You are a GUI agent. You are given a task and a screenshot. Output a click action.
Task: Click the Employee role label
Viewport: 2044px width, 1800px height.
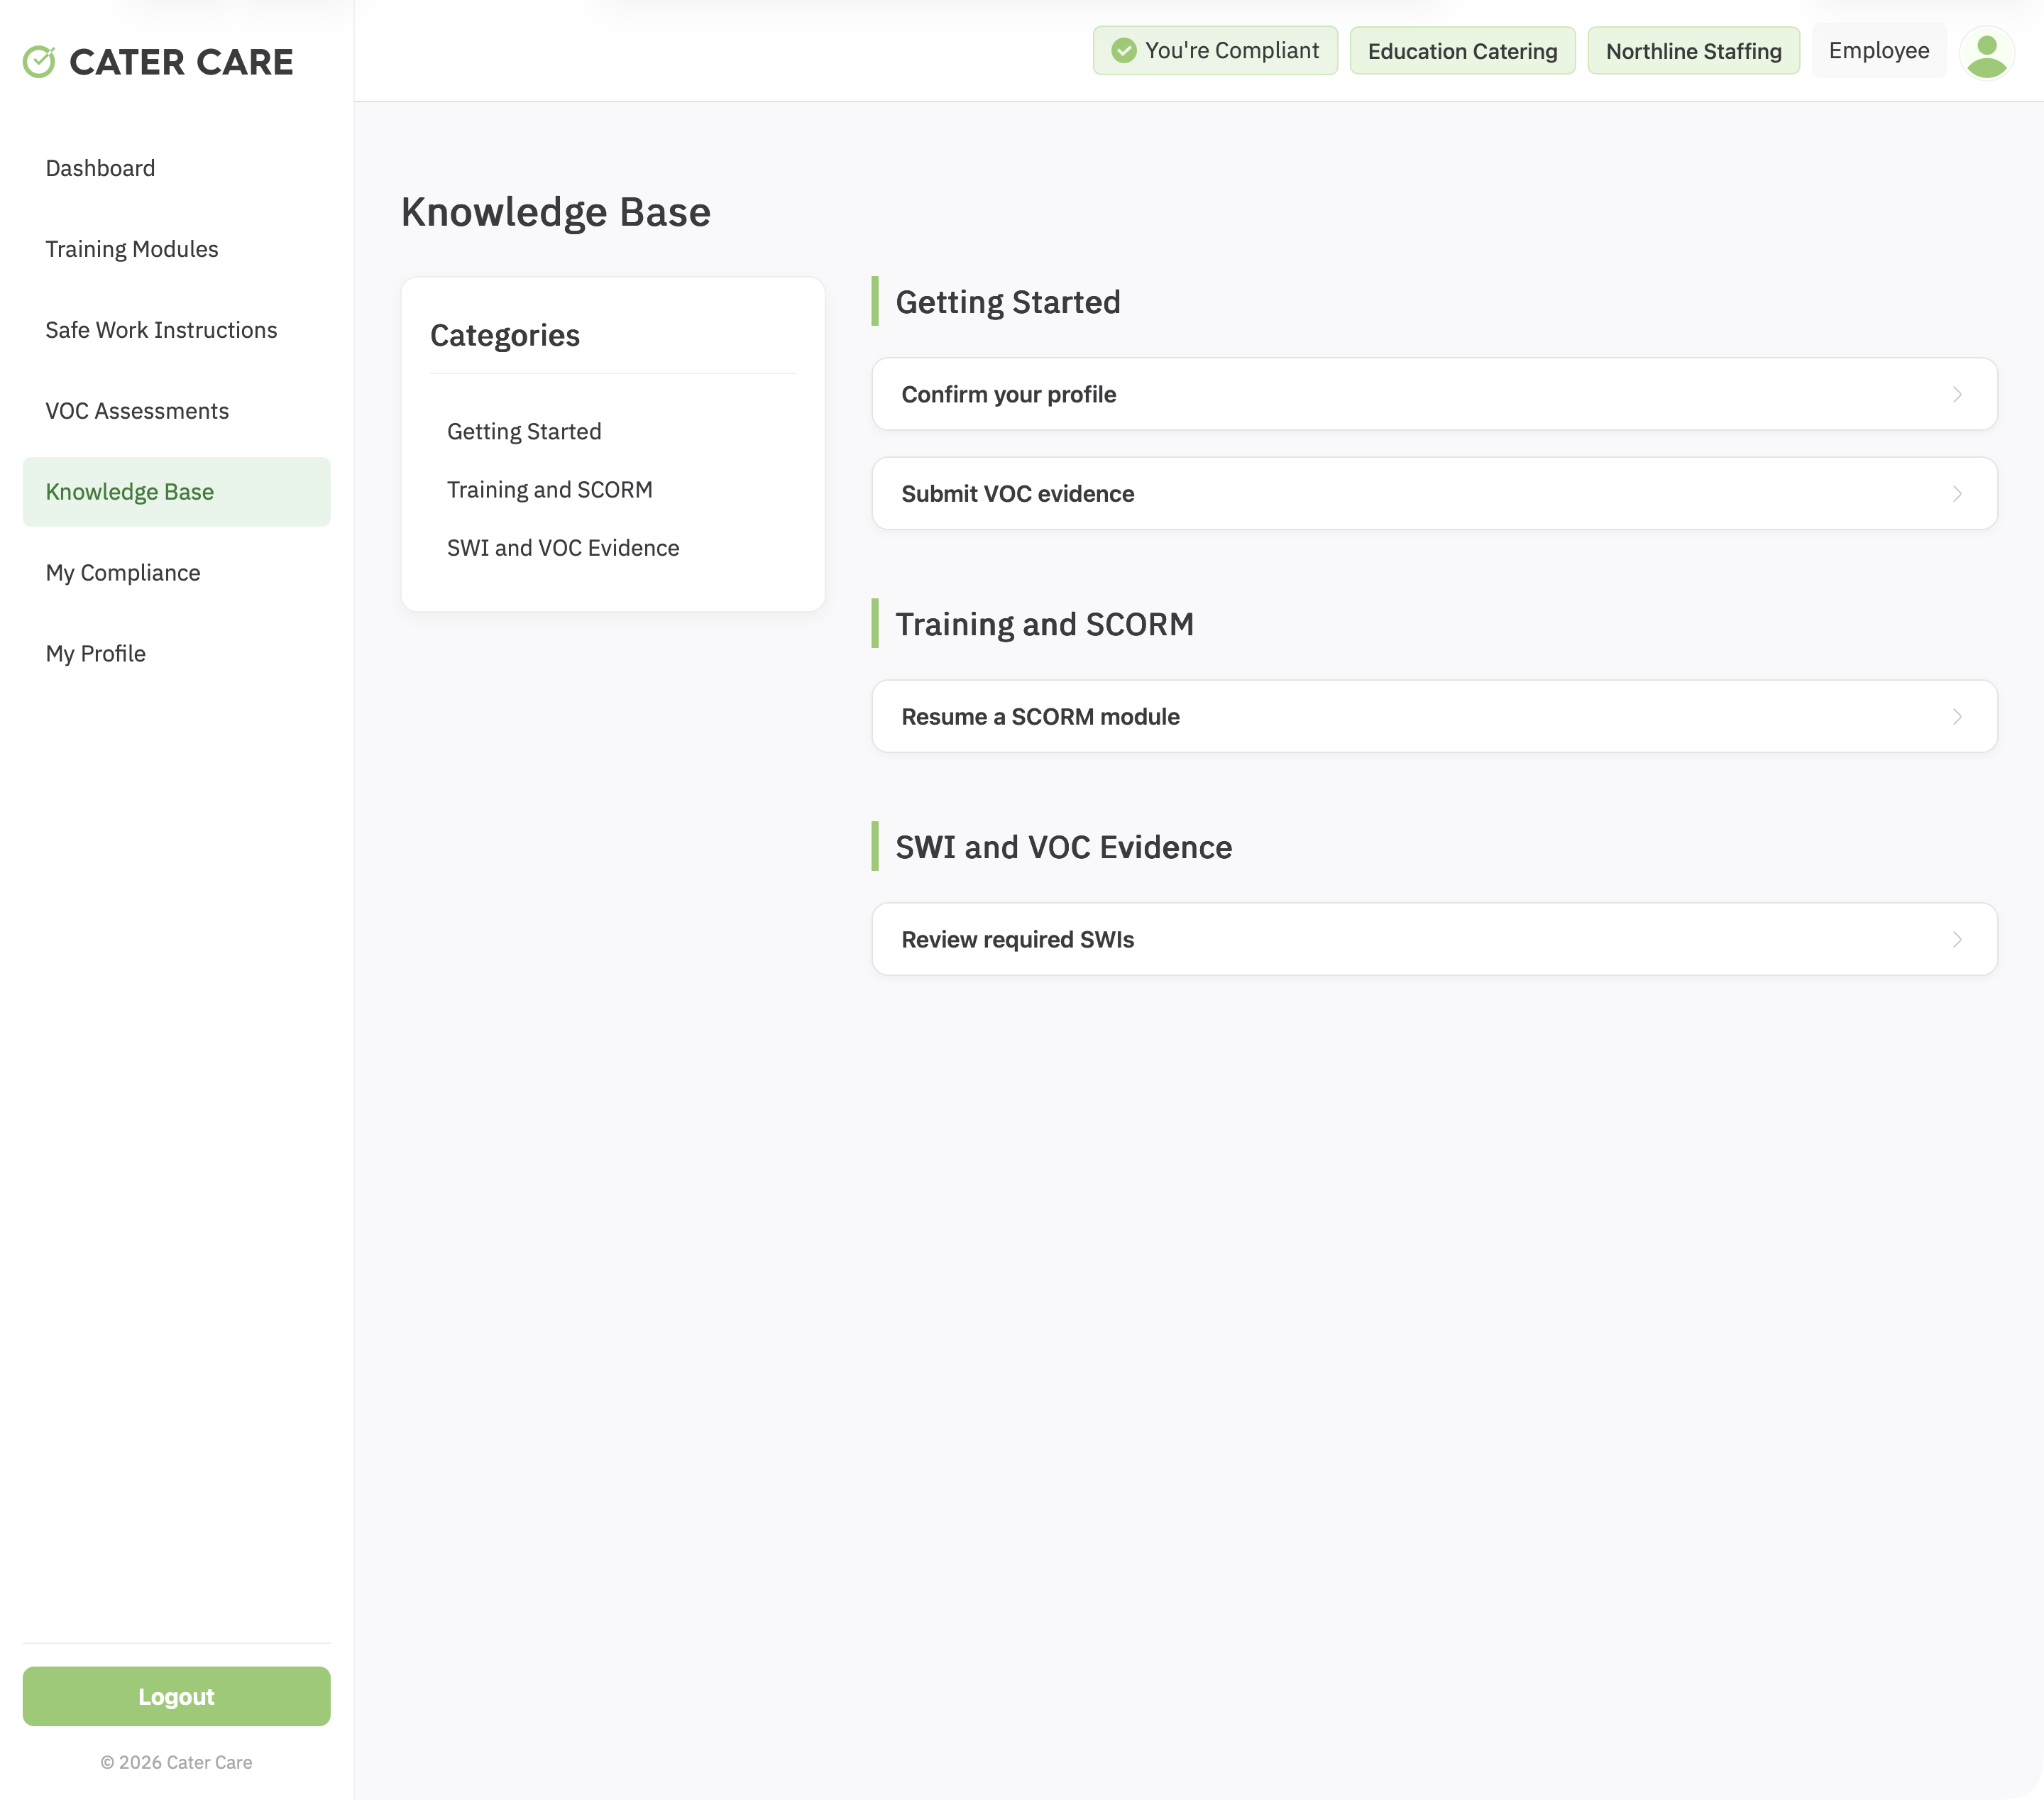tap(1878, 51)
